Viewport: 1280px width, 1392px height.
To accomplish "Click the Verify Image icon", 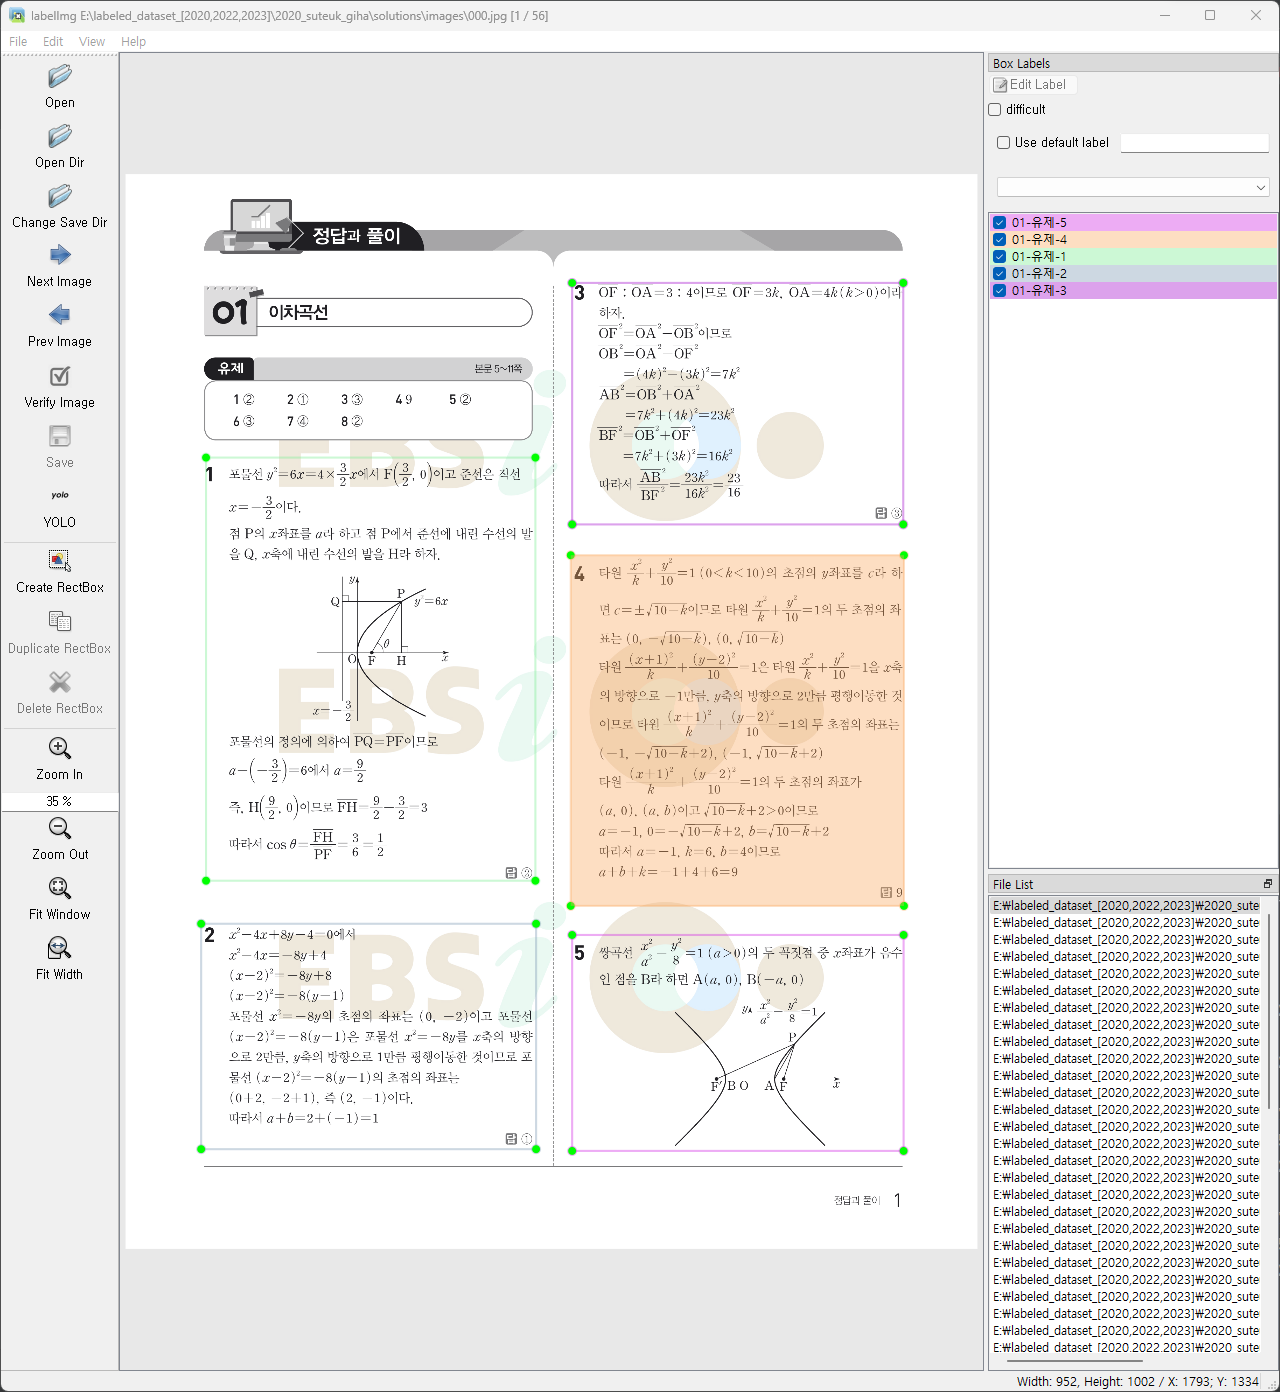I will (x=60, y=377).
